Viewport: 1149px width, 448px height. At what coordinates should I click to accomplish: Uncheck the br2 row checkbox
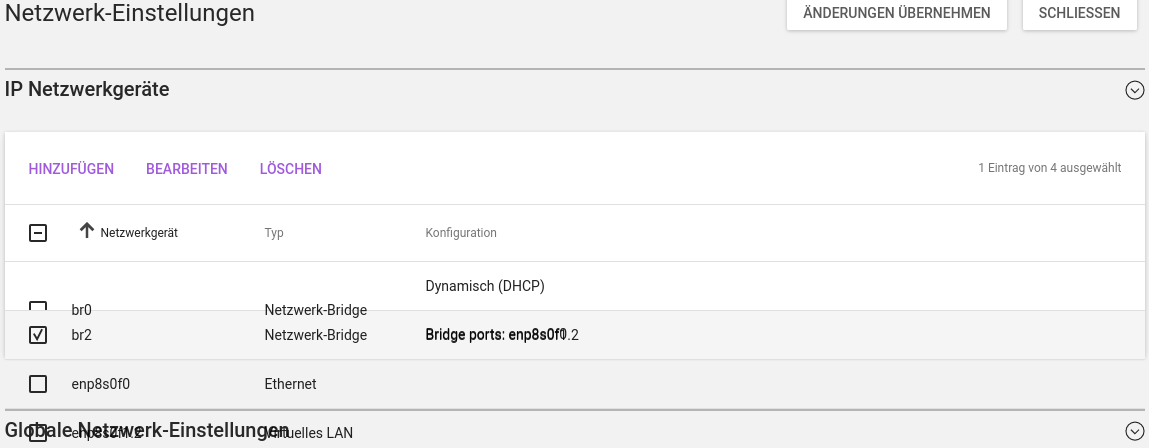(38, 335)
